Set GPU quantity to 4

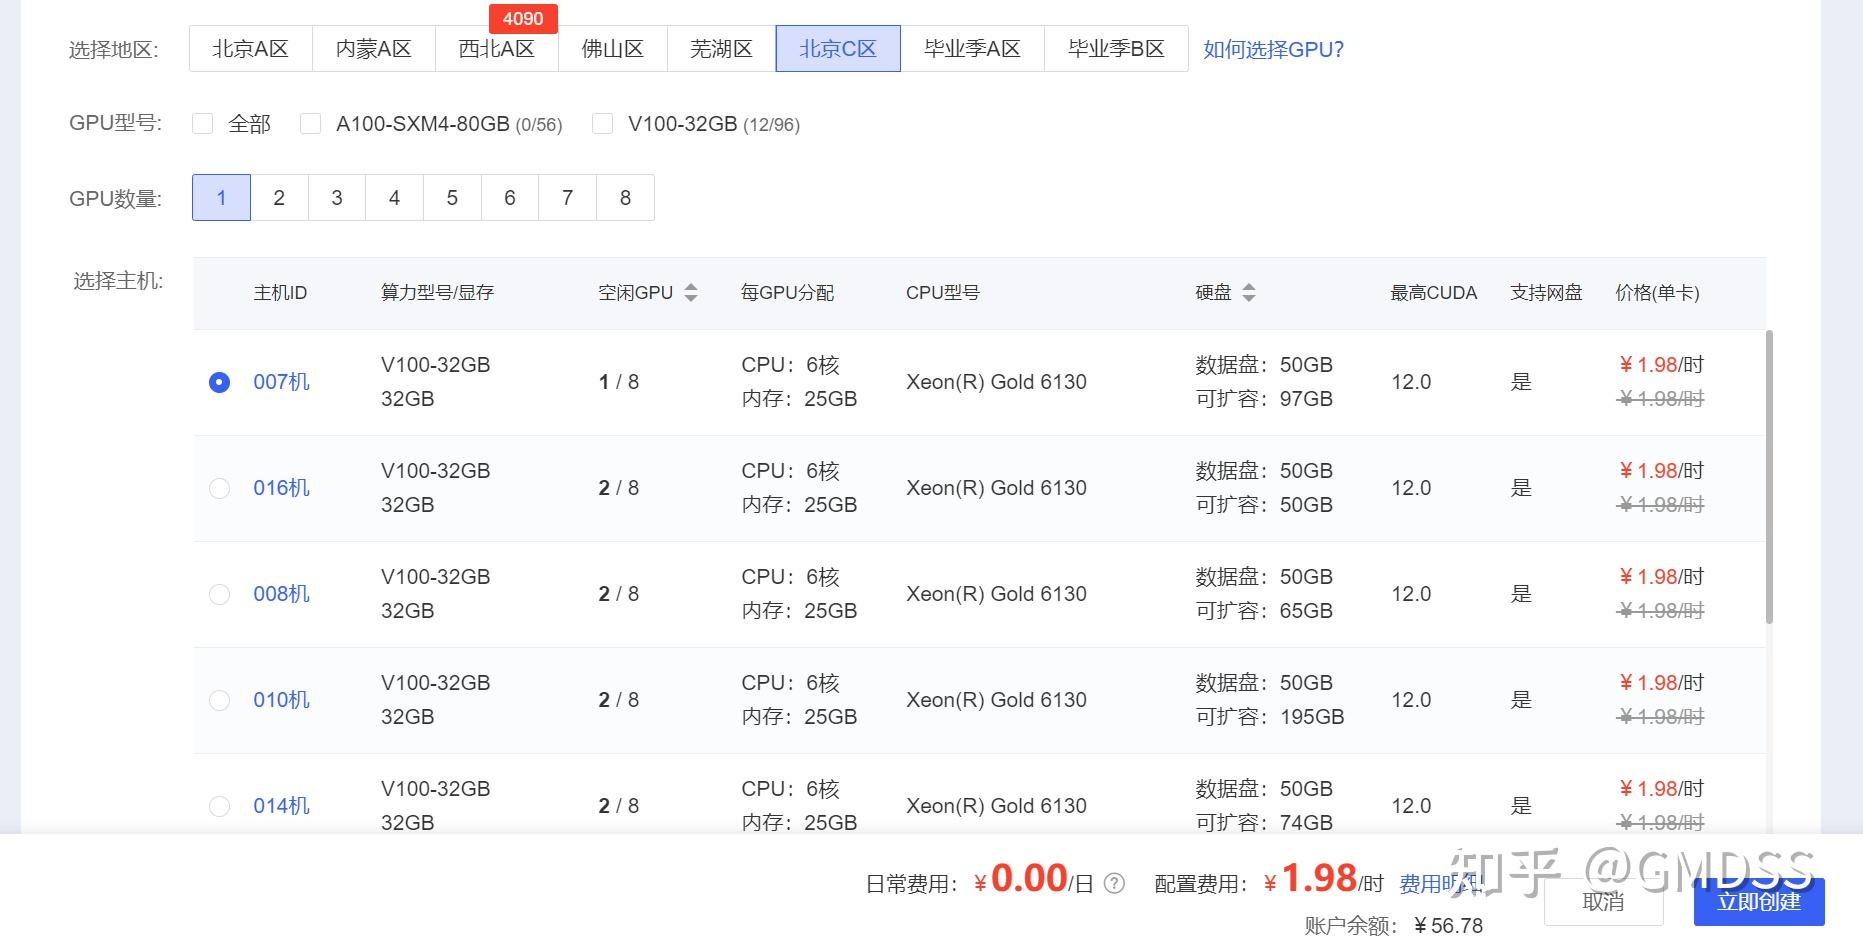(394, 197)
